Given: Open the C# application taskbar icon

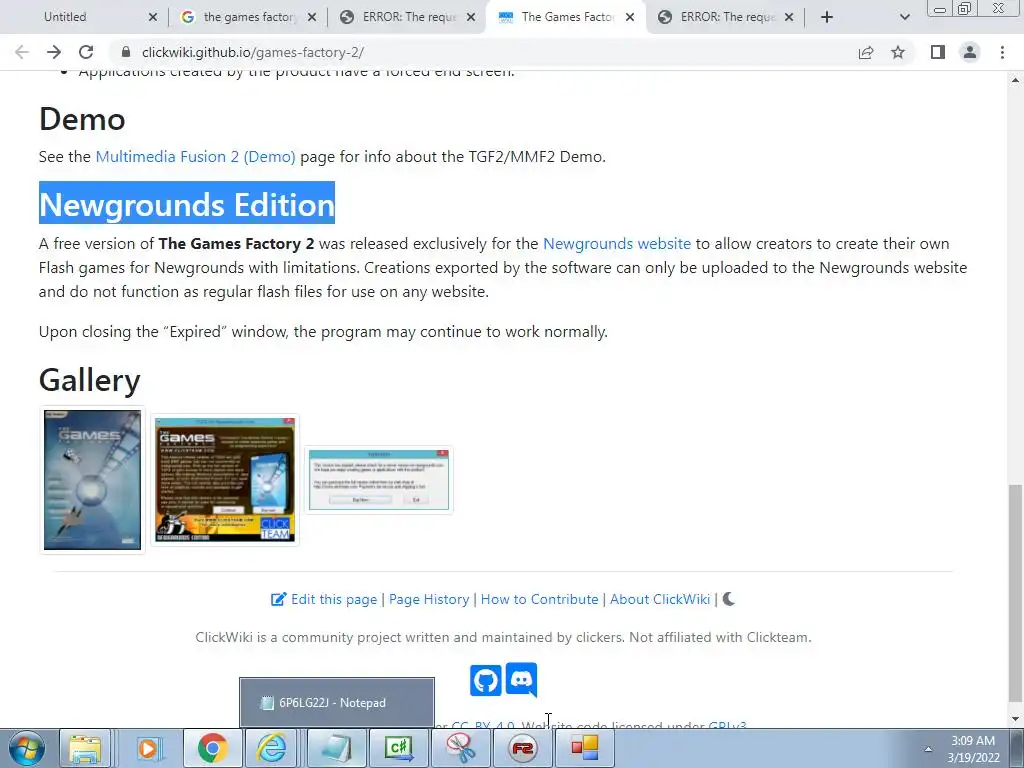Looking at the screenshot, I should click(x=399, y=748).
